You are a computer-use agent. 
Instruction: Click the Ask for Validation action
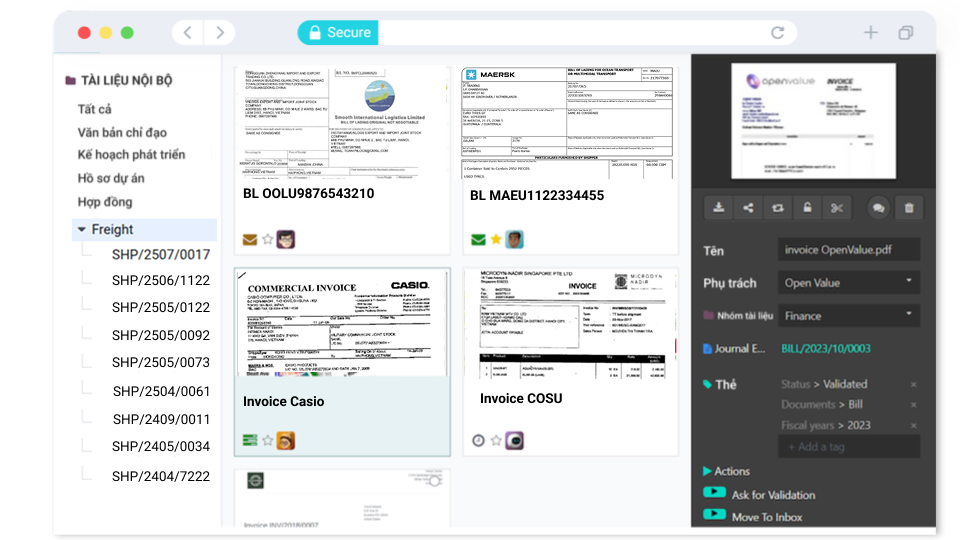tap(773, 494)
